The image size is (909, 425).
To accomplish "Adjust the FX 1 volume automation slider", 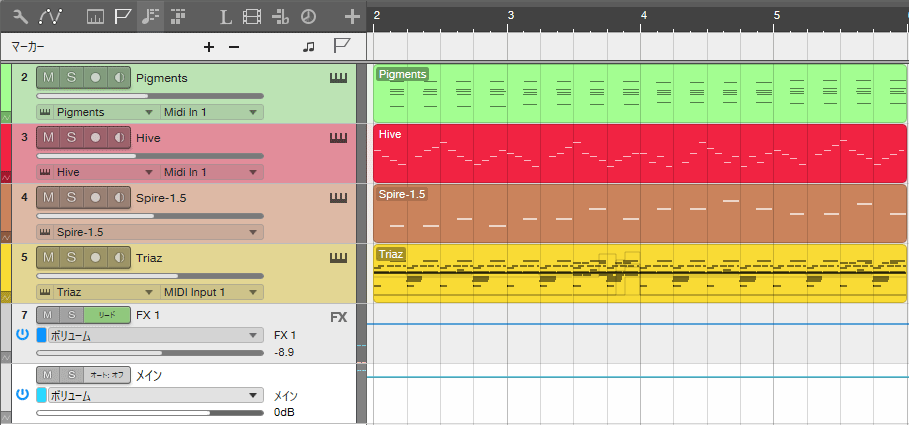I will point(150,353).
